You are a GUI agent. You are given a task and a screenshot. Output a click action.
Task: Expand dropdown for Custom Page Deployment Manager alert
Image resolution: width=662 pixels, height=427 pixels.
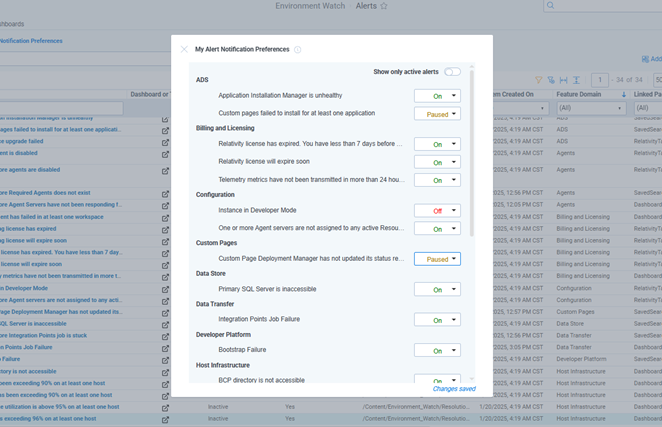pos(437,259)
